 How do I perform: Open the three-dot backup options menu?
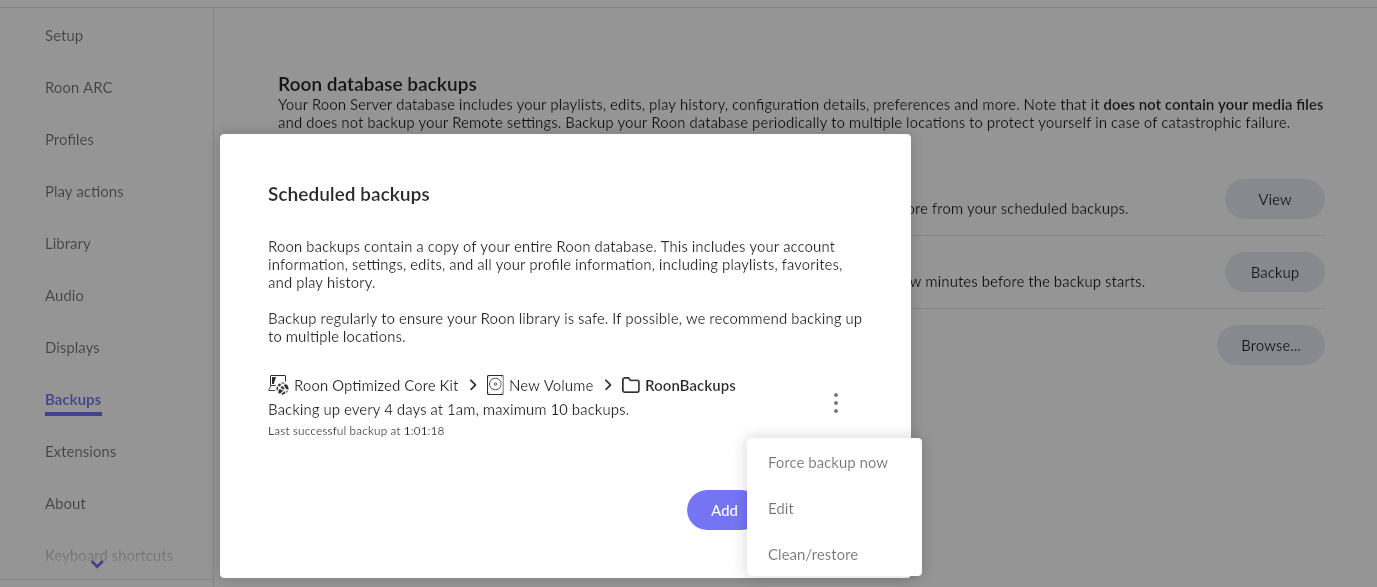(835, 403)
